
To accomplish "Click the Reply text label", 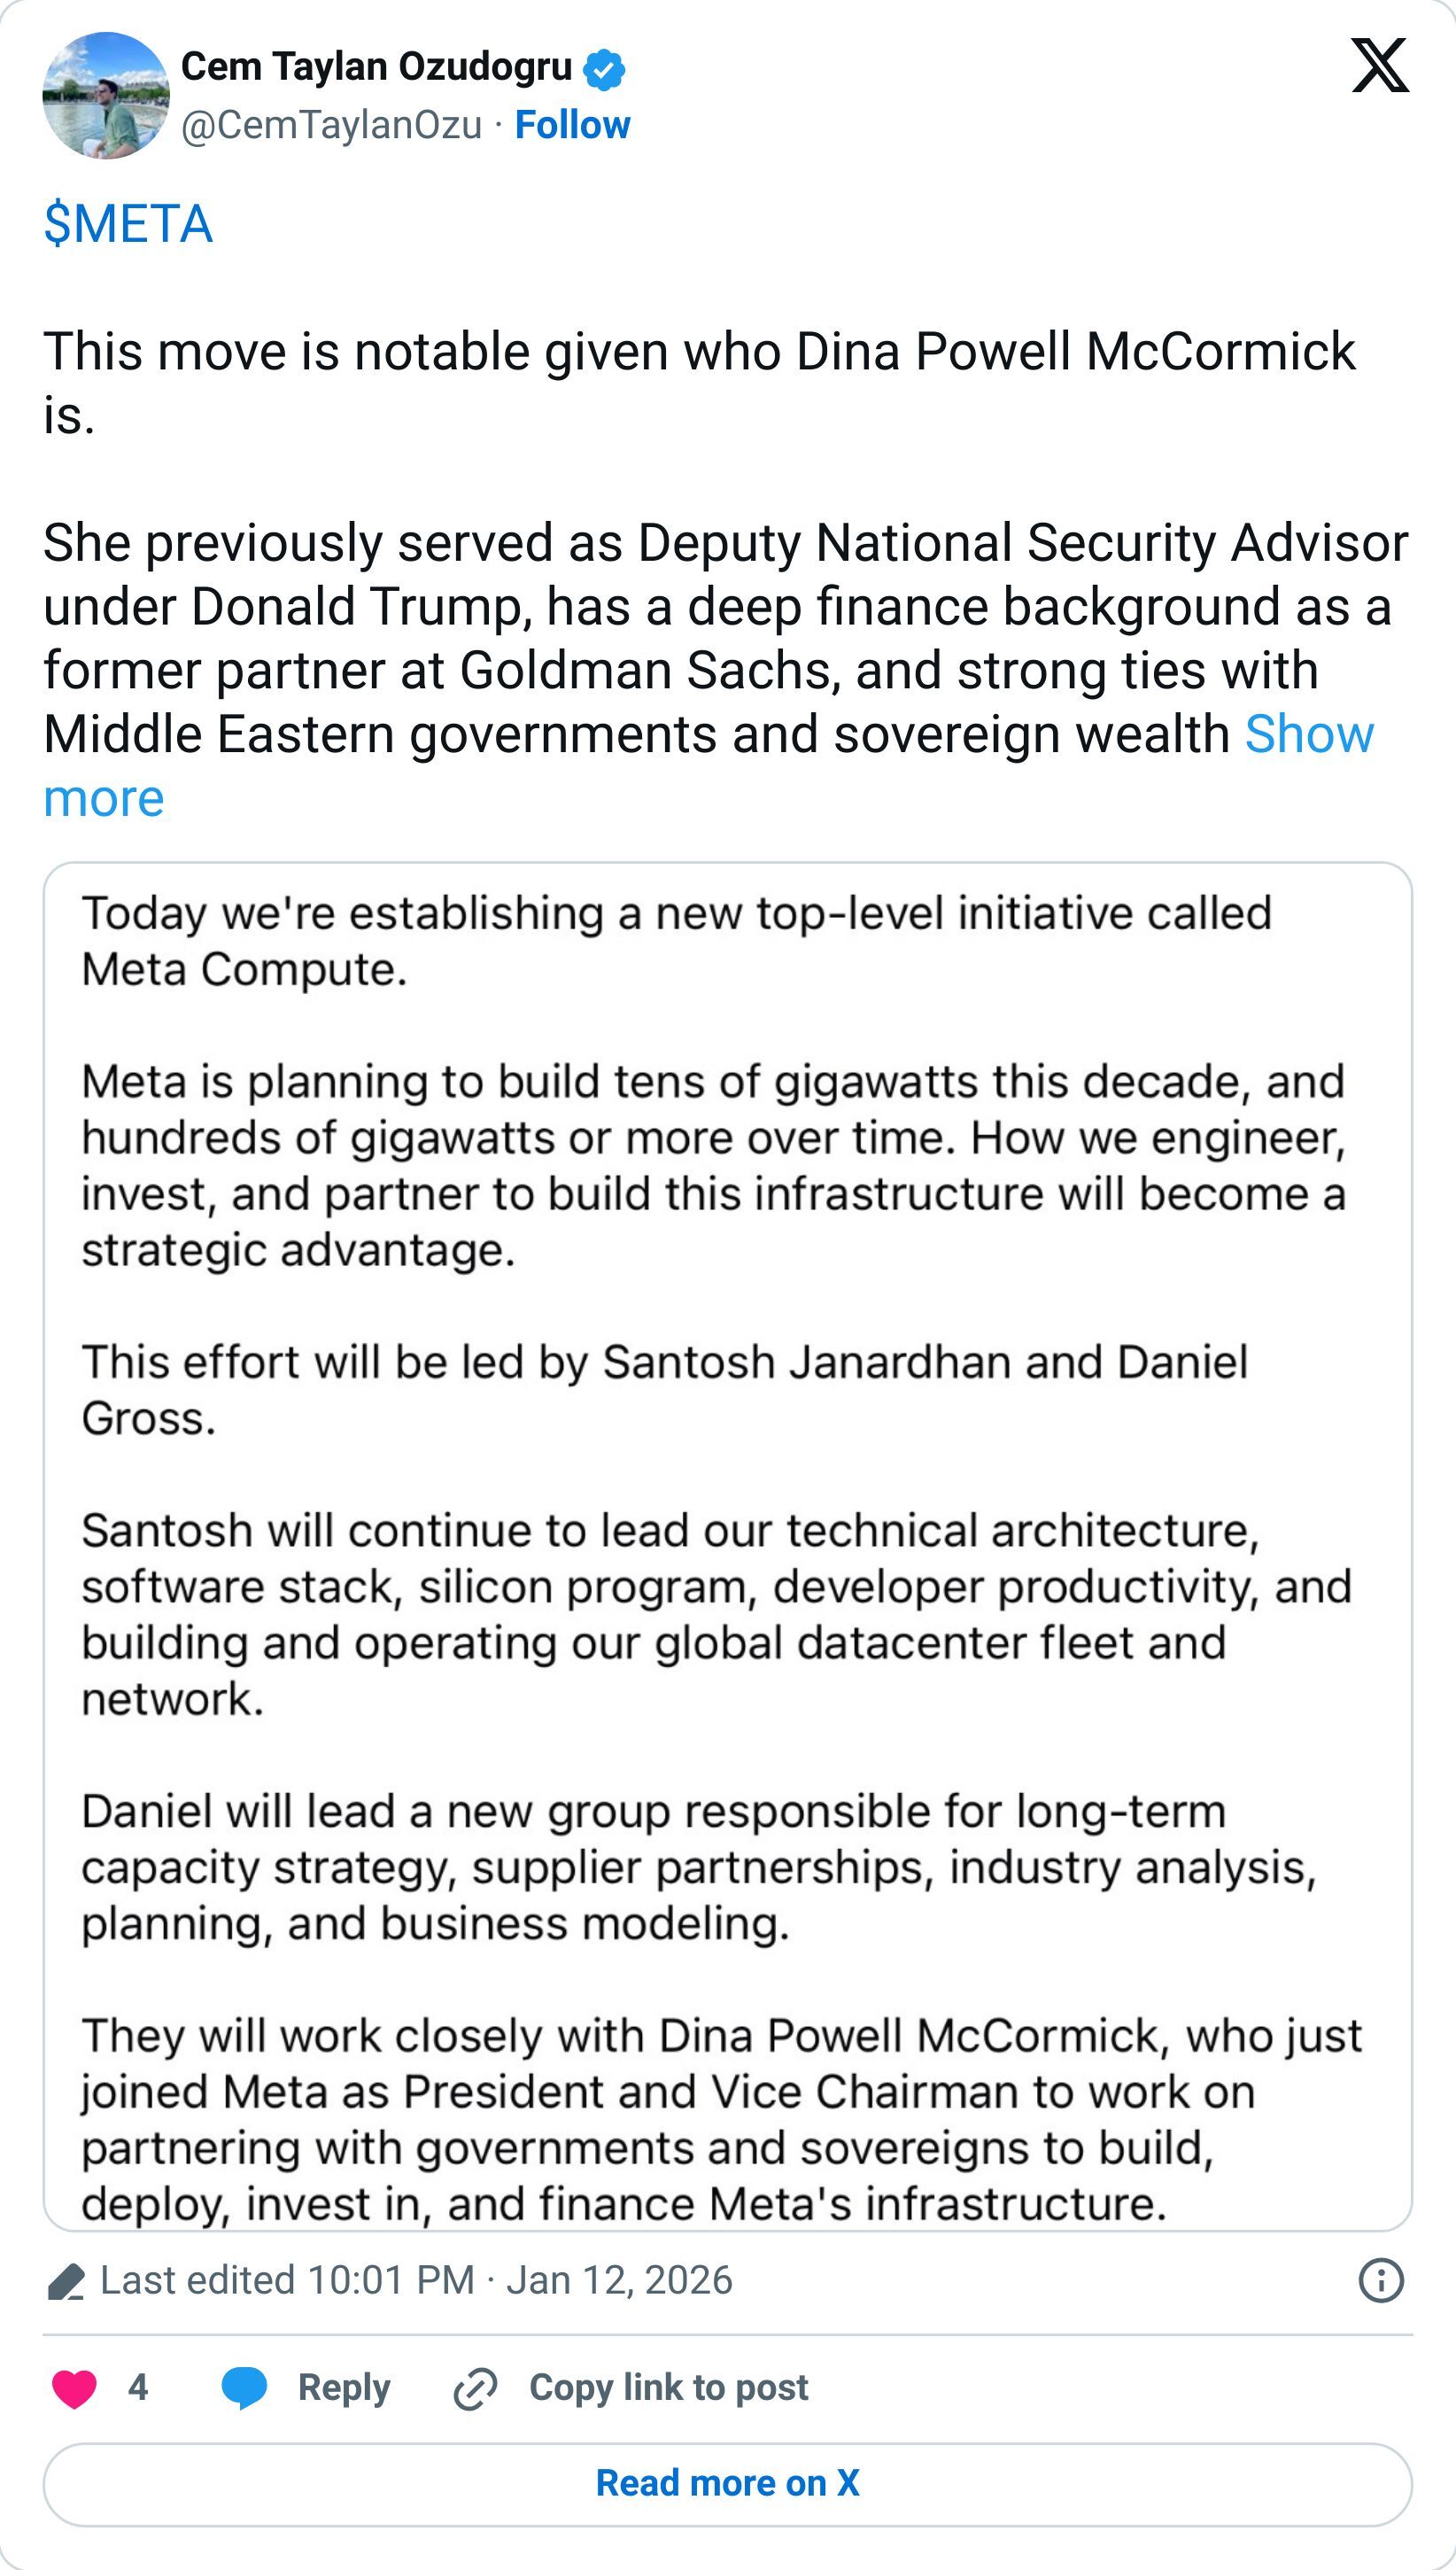I will 343,2388.
